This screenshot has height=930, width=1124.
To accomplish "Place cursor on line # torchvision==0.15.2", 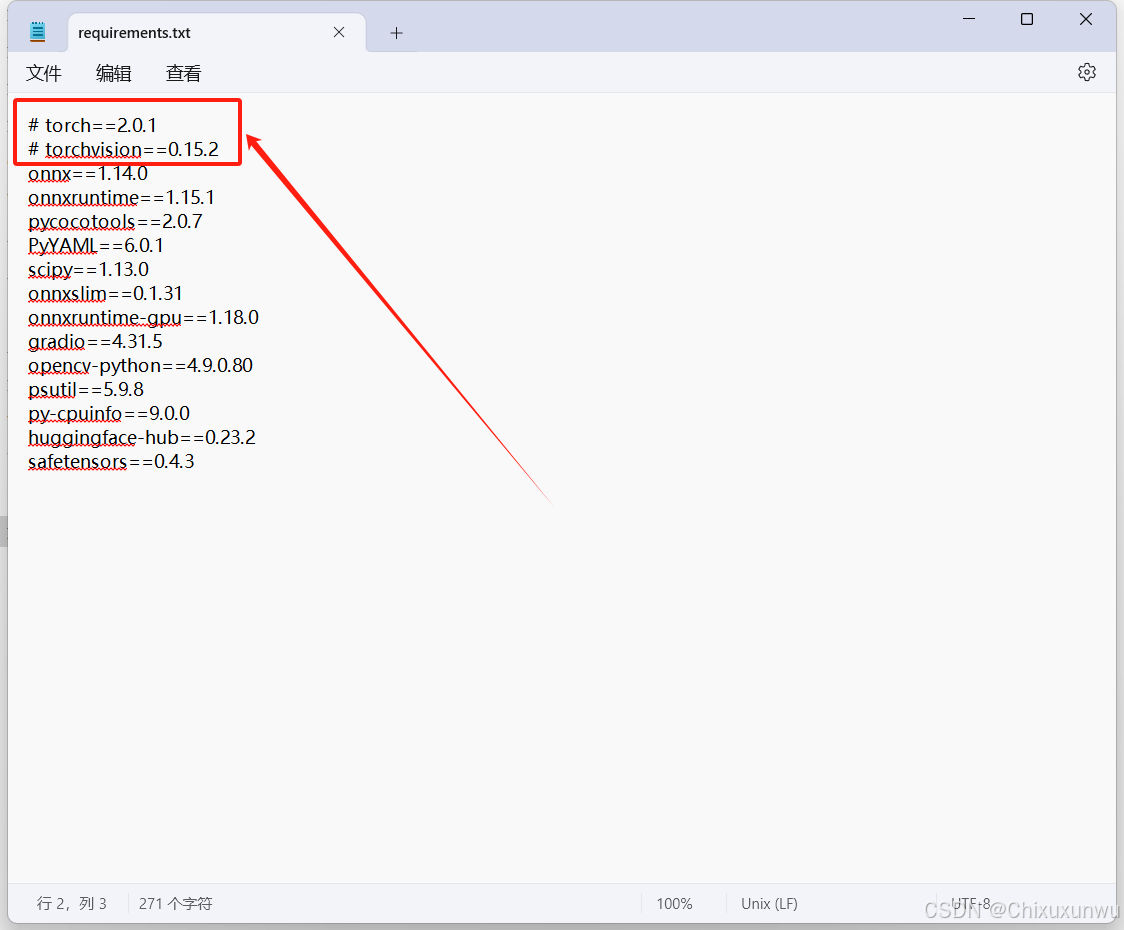I will click(x=123, y=149).
